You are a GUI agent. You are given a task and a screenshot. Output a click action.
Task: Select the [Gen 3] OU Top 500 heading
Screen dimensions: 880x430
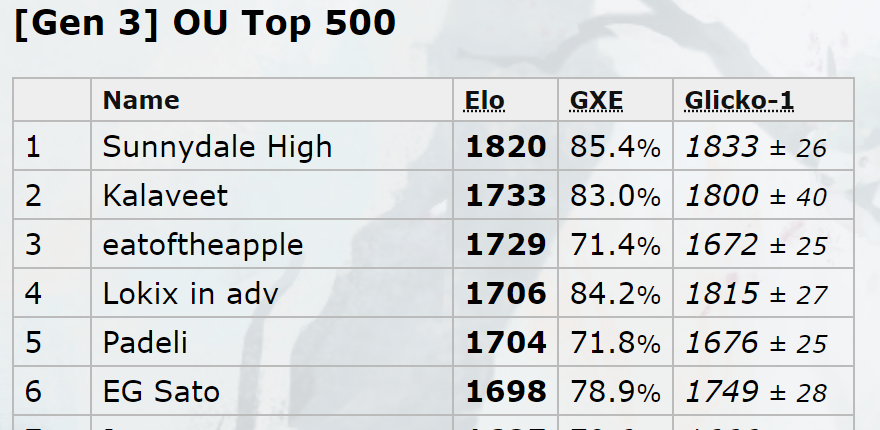[x=205, y=23]
